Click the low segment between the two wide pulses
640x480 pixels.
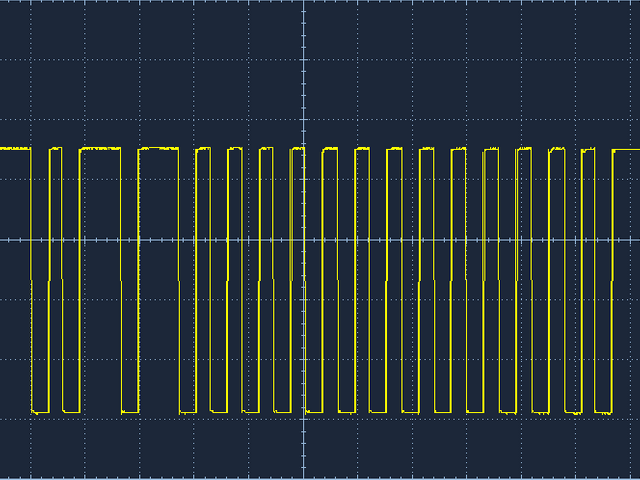[x=130, y=411]
